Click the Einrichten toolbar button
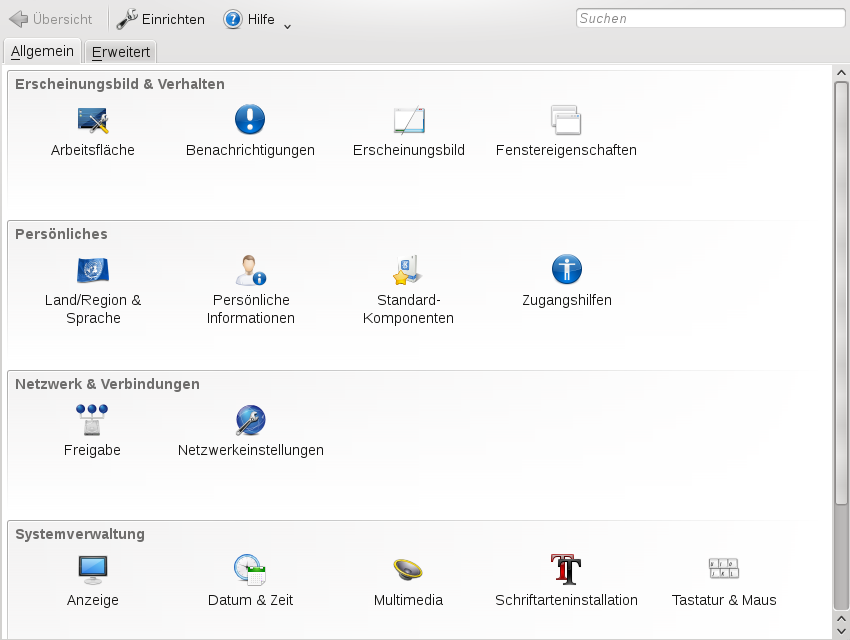The image size is (850, 640). click(x=161, y=19)
